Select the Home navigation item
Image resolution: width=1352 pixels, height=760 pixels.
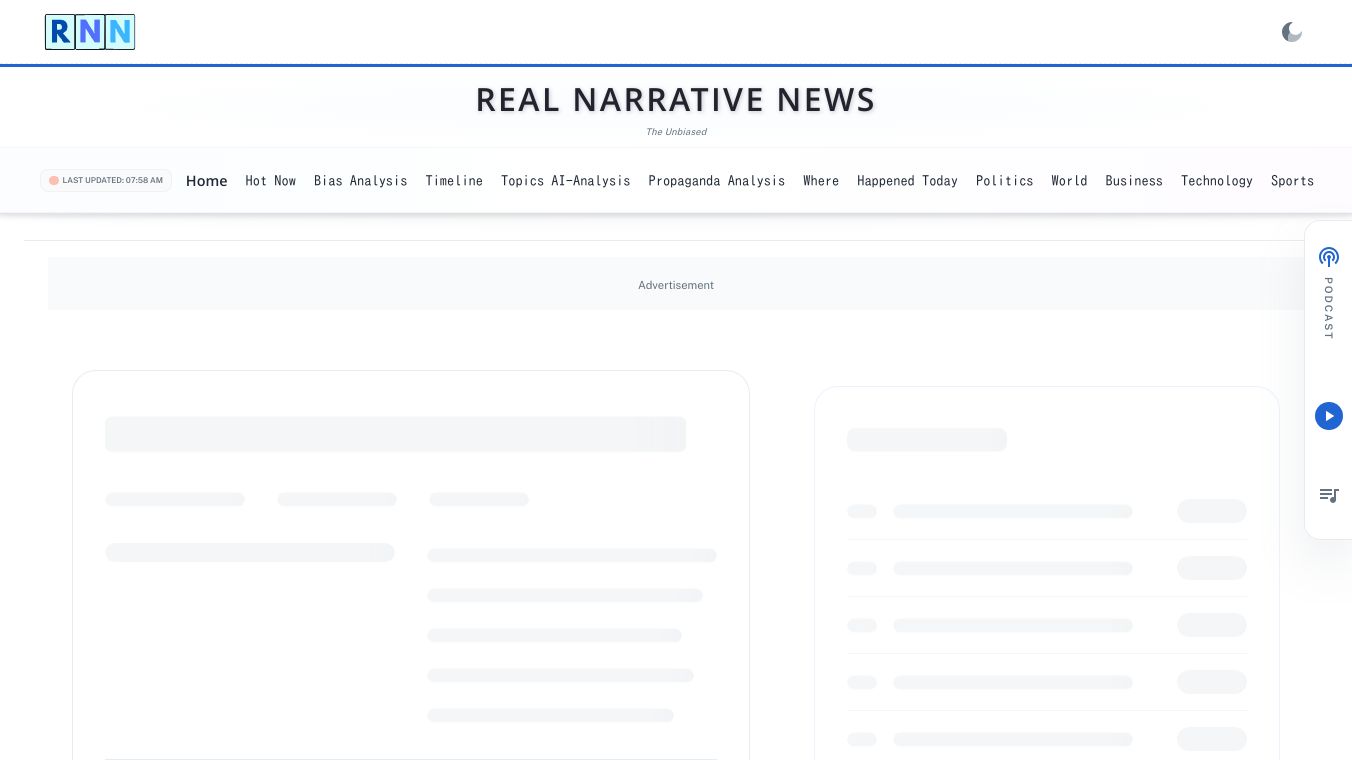pos(207,181)
